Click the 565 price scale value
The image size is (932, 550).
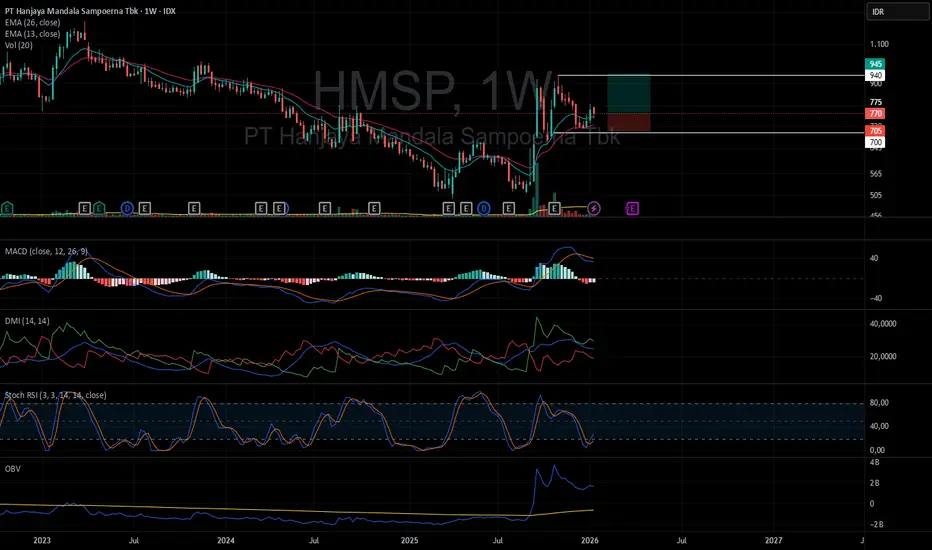(x=876, y=174)
